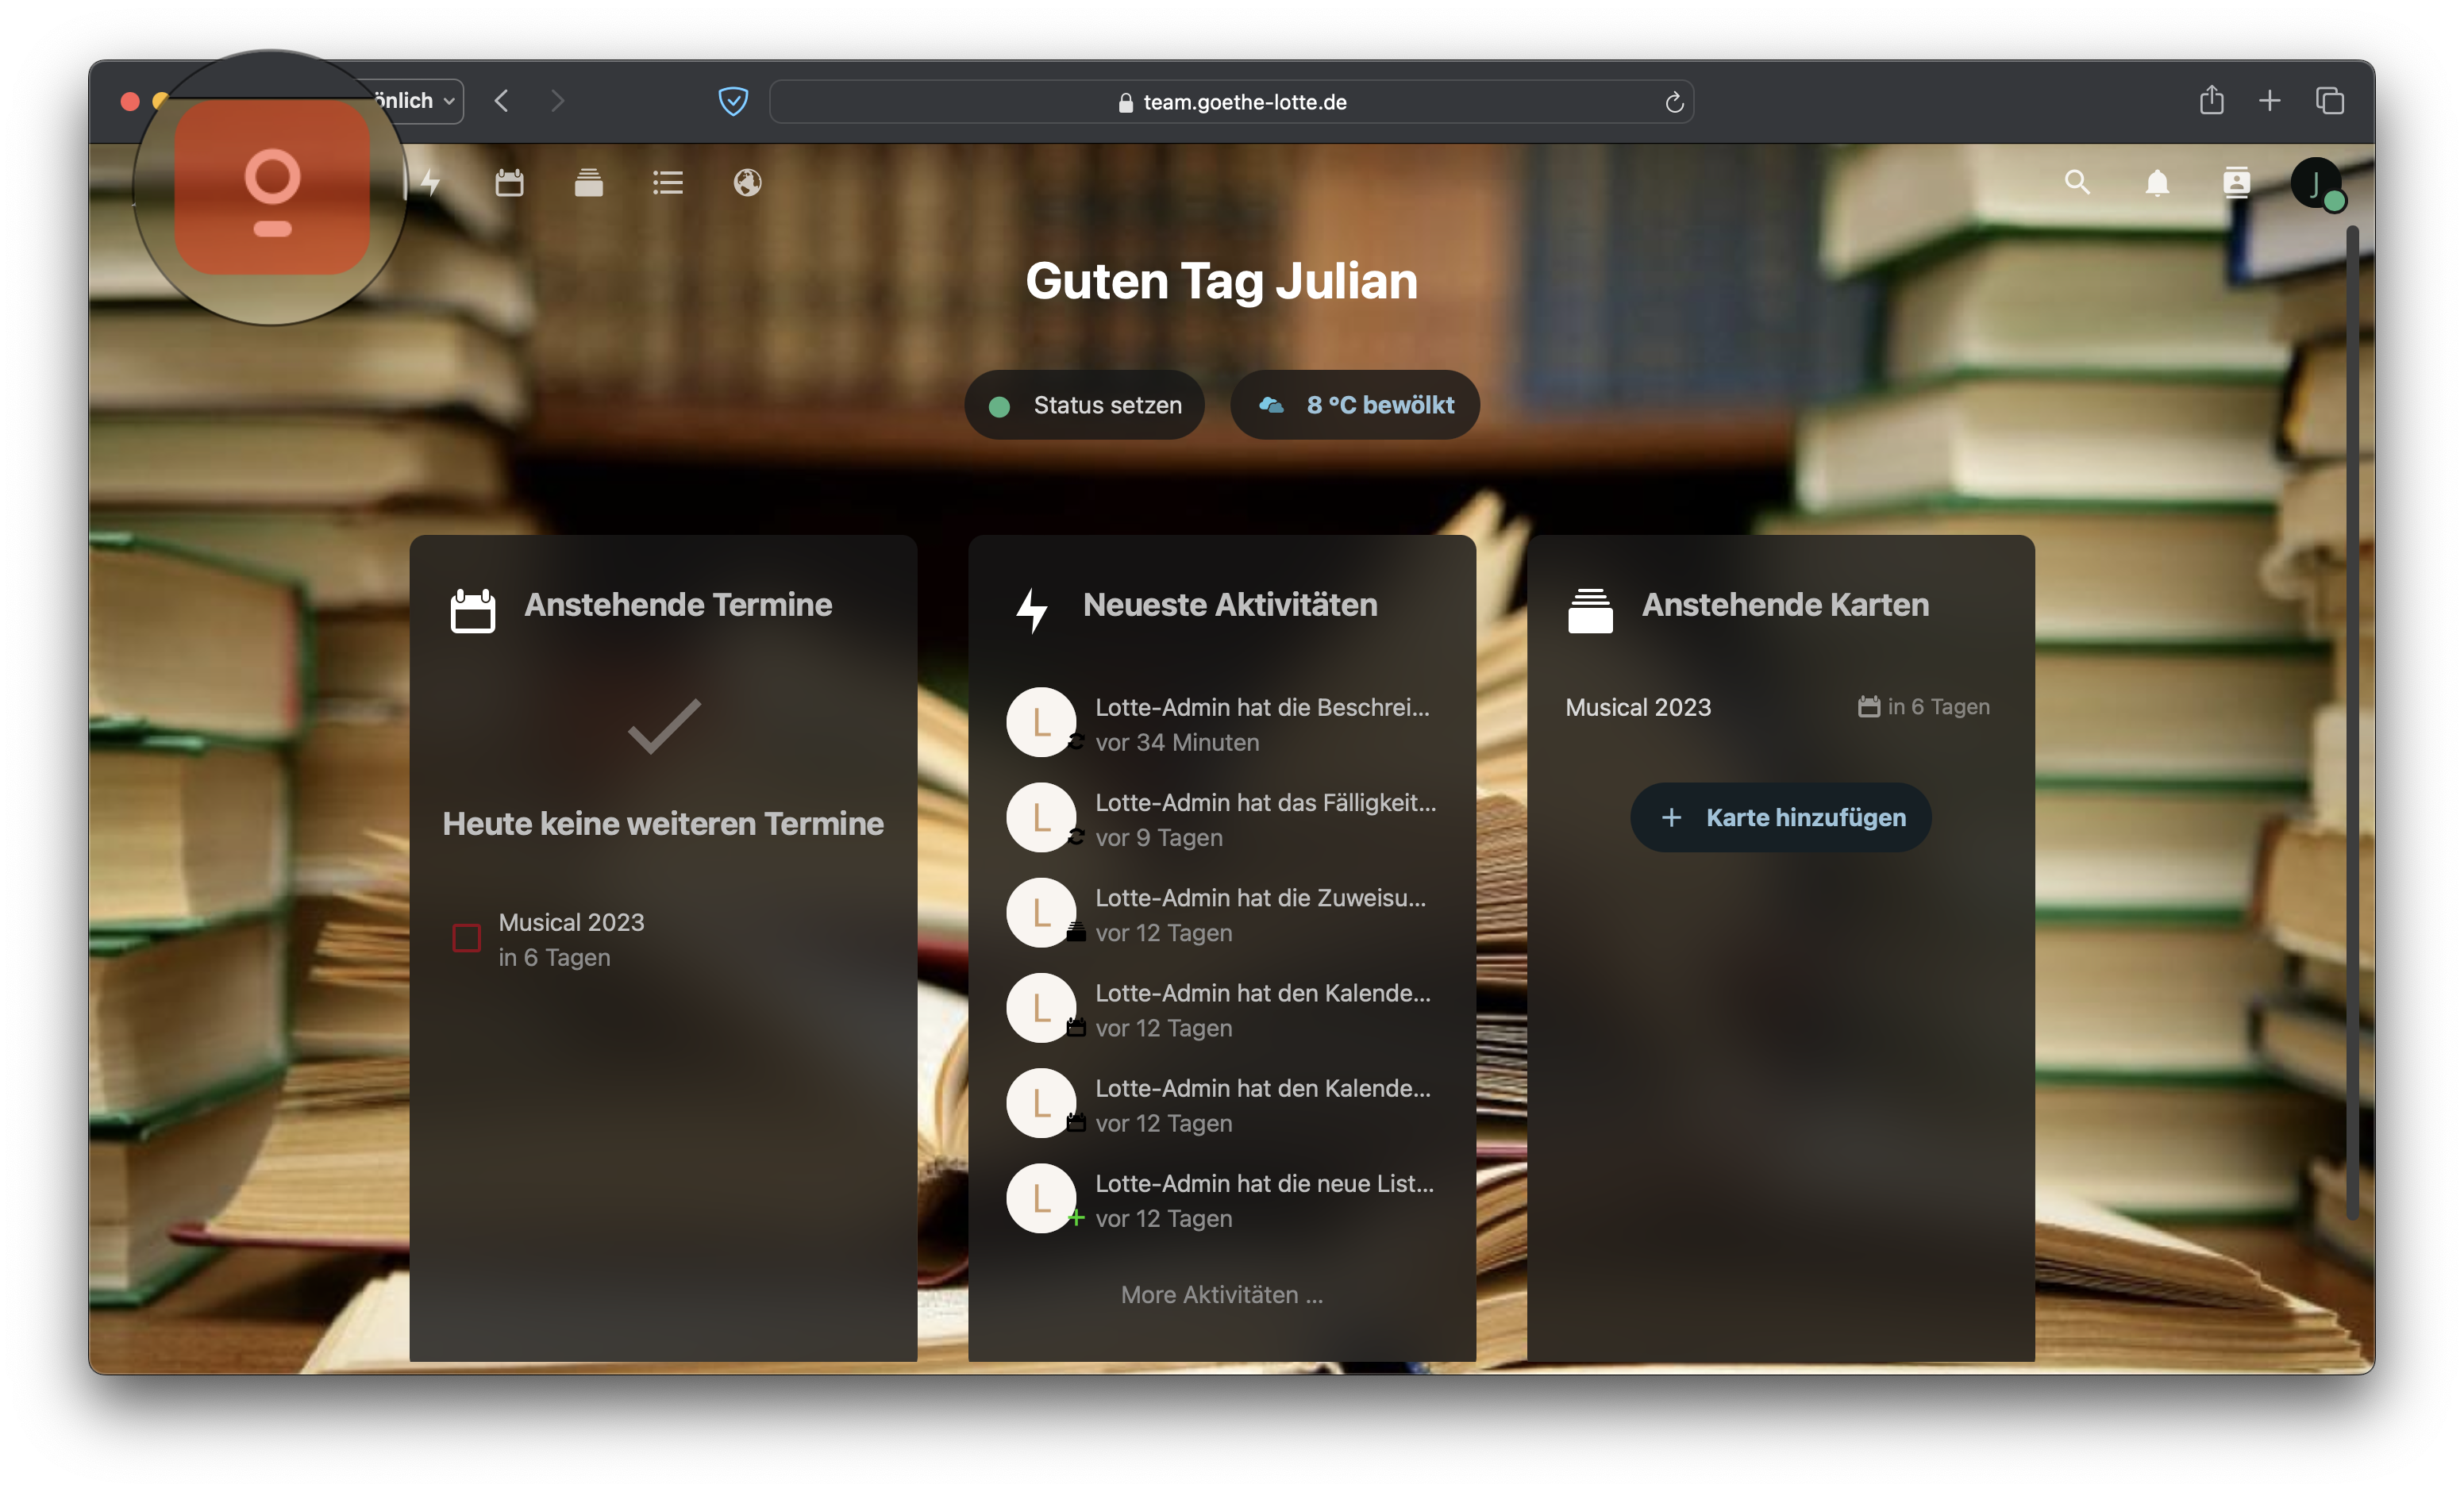The image size is (2464, 1492).
Task: Expand the Safari profile dropdown chevron
Action: point(449,102)
